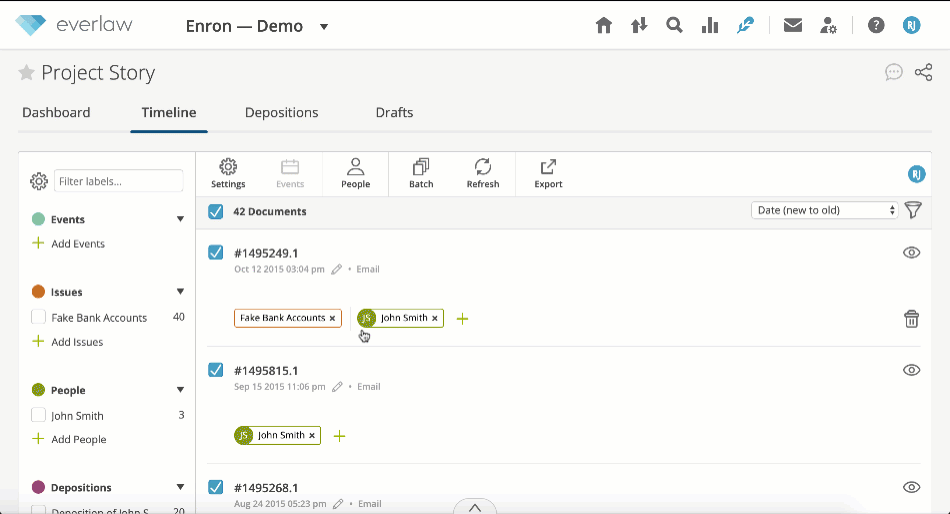Refresh the timeline
Viewport: 950px width, 514px height.
click(483, 174)
